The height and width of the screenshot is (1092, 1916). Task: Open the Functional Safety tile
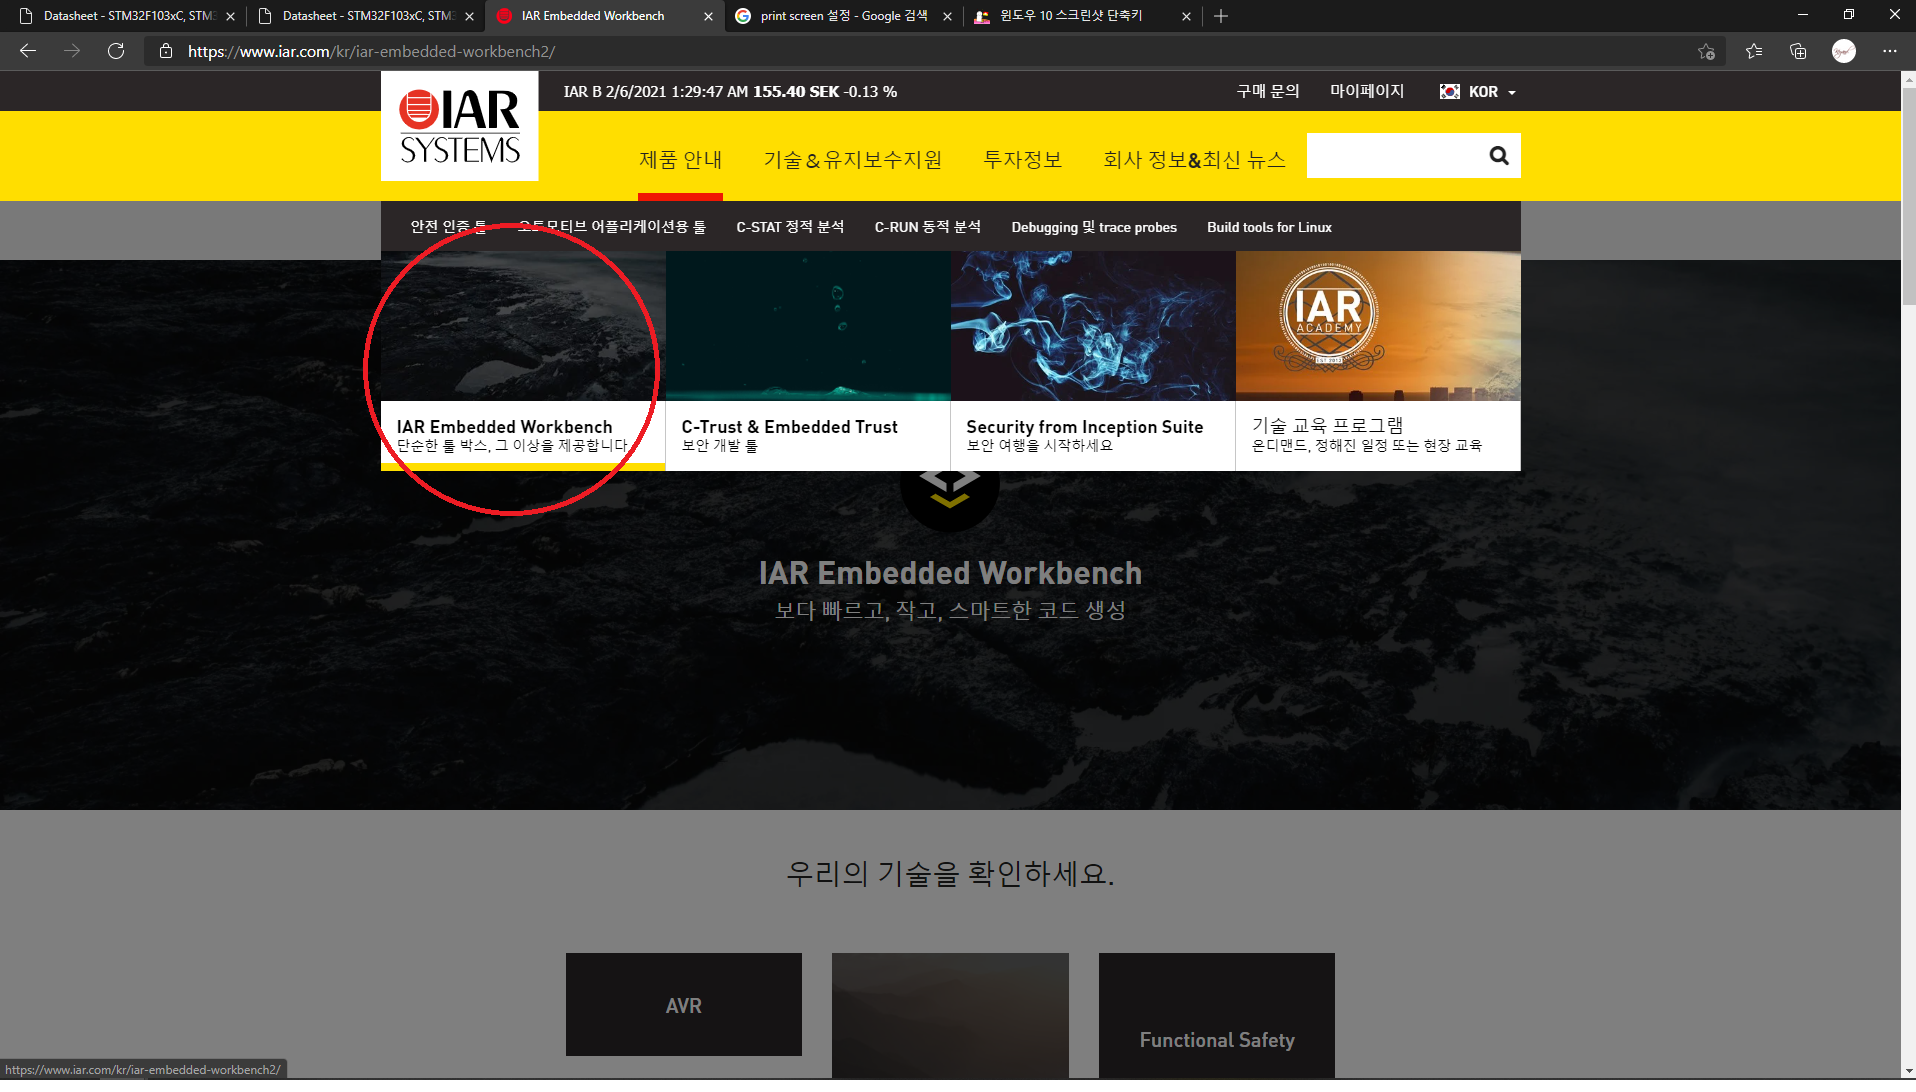coord(1217,1016)
